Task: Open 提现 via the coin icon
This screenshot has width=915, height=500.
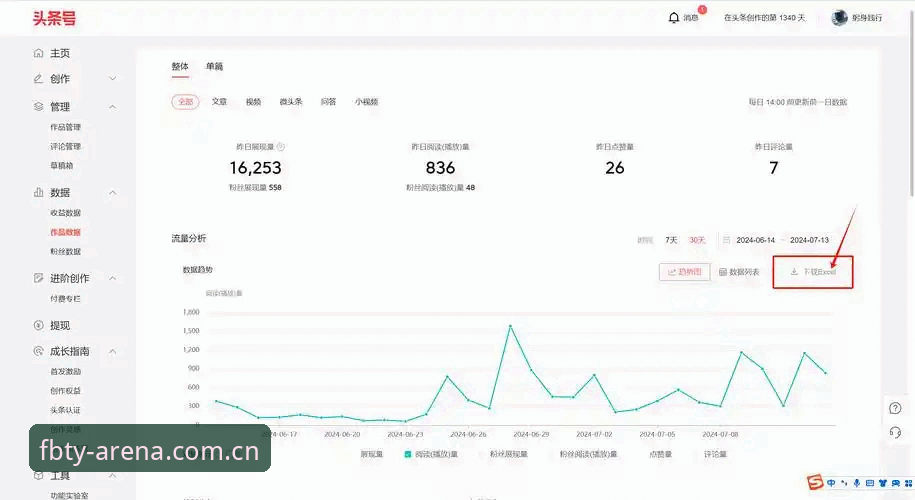Action: coord(39,325)
